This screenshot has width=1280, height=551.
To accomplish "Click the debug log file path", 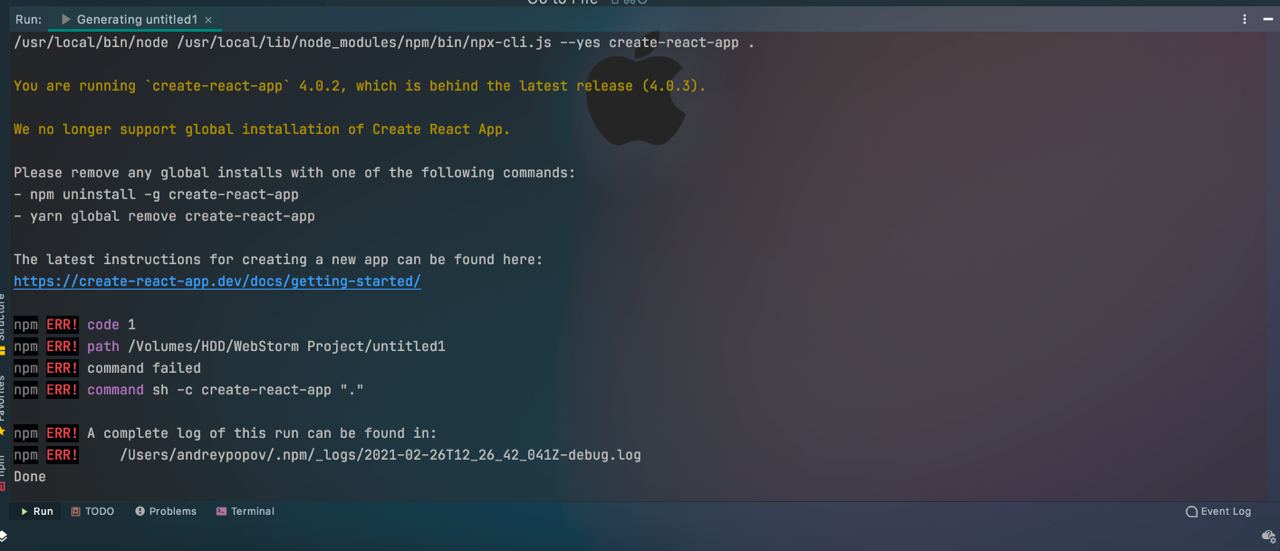I will pyautogui.click(x=380, y=455).
